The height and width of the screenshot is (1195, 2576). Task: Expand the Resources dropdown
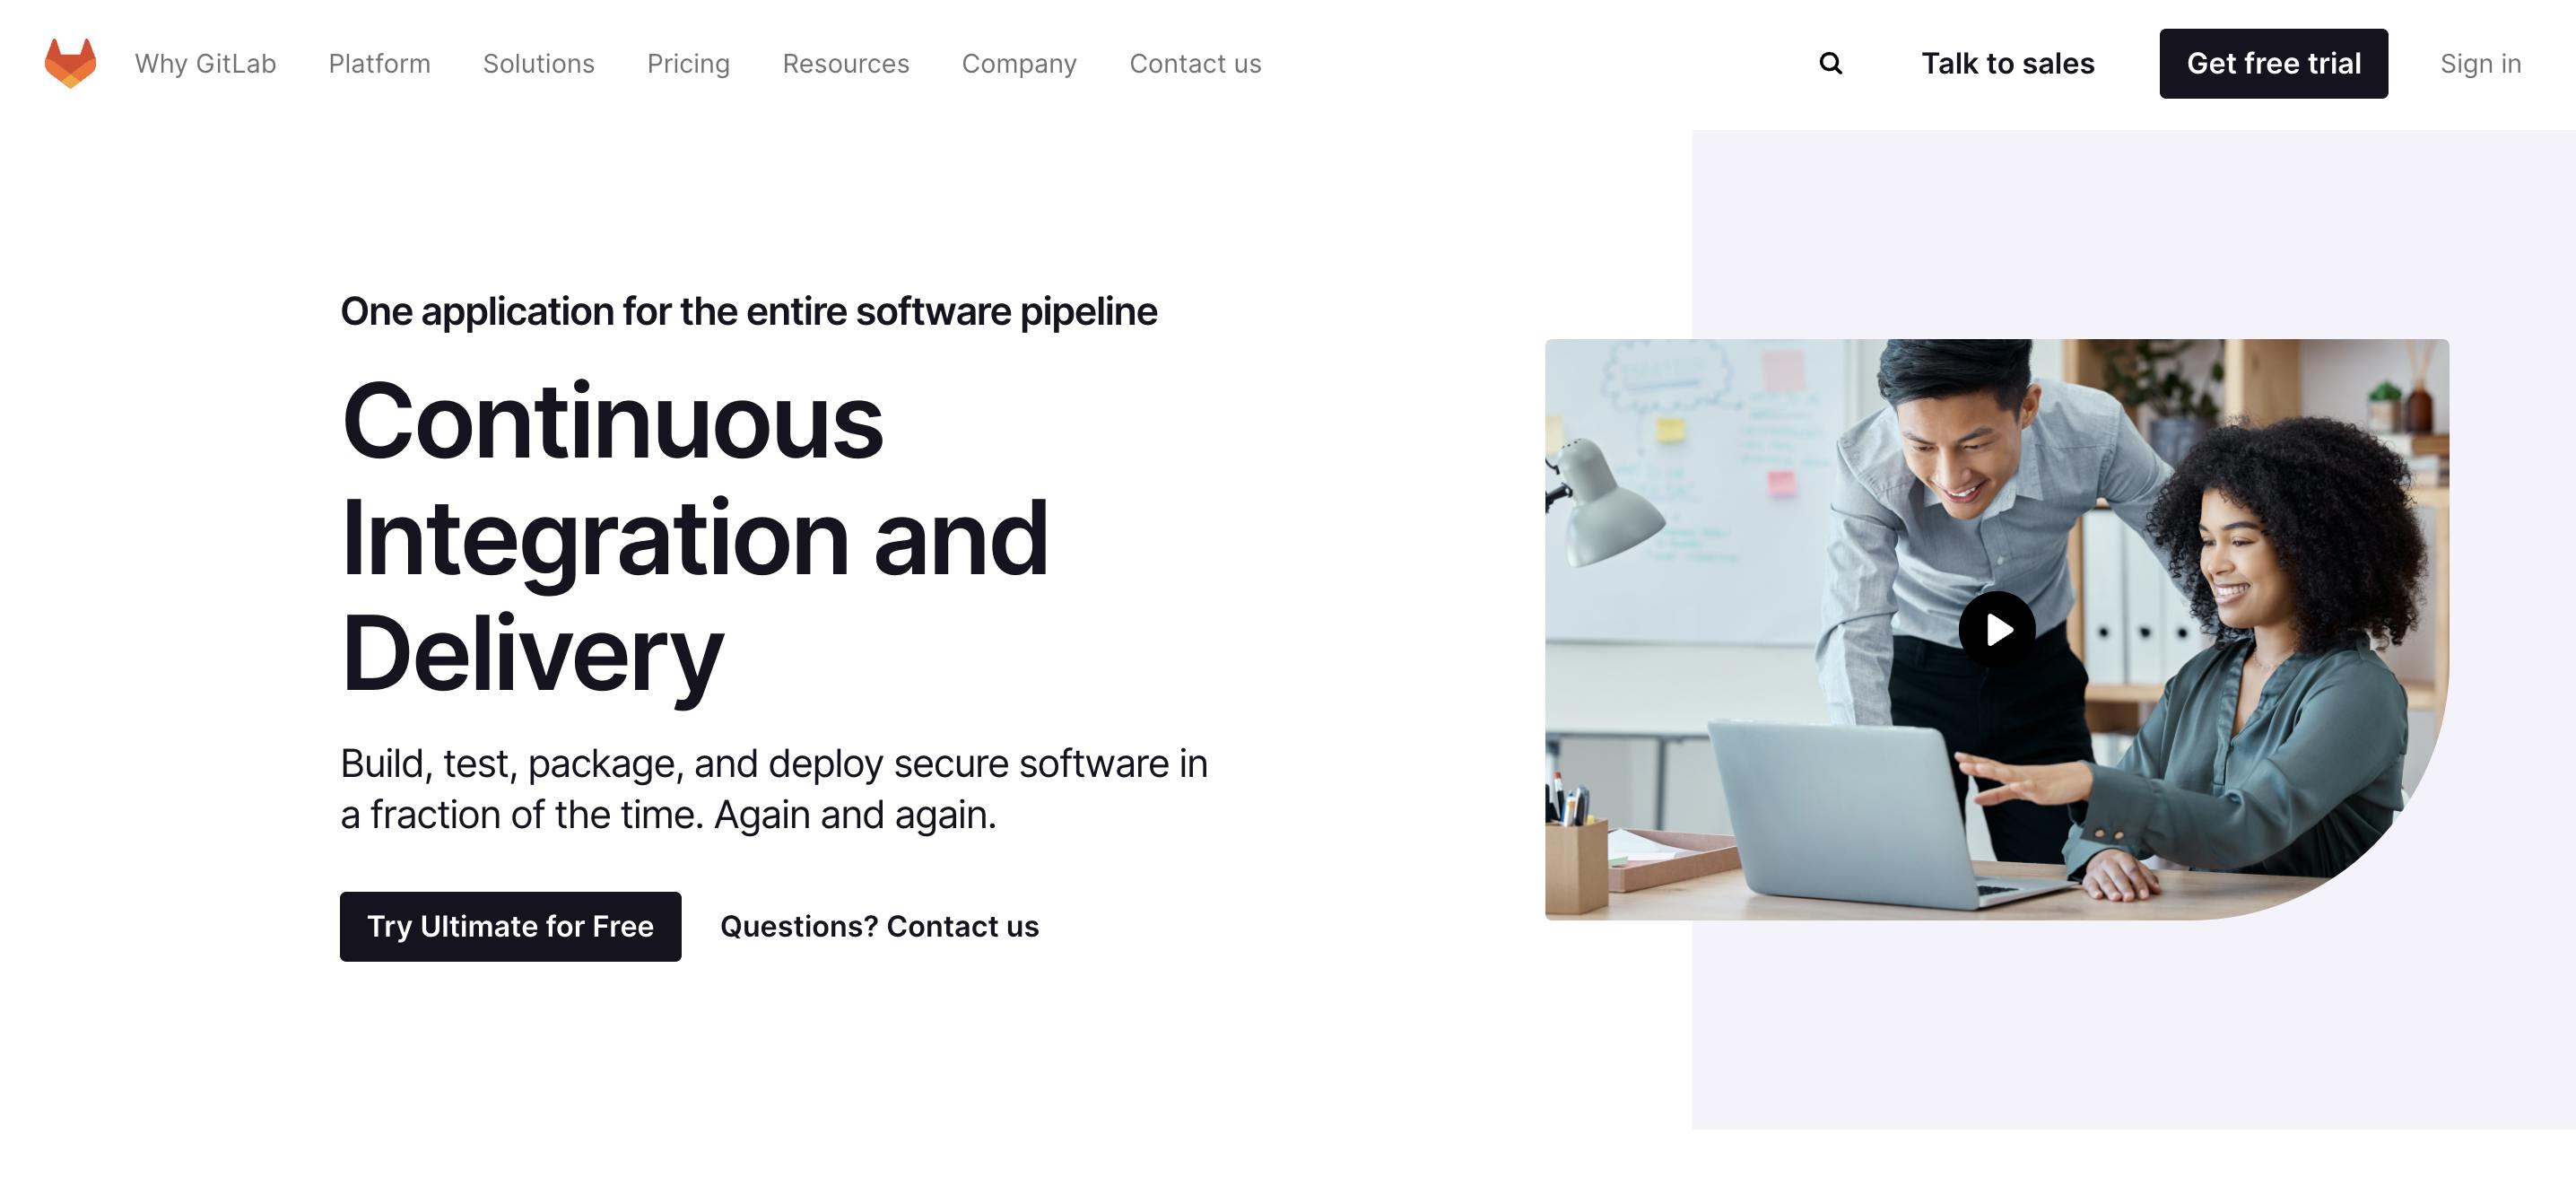(x=844, y=63)
